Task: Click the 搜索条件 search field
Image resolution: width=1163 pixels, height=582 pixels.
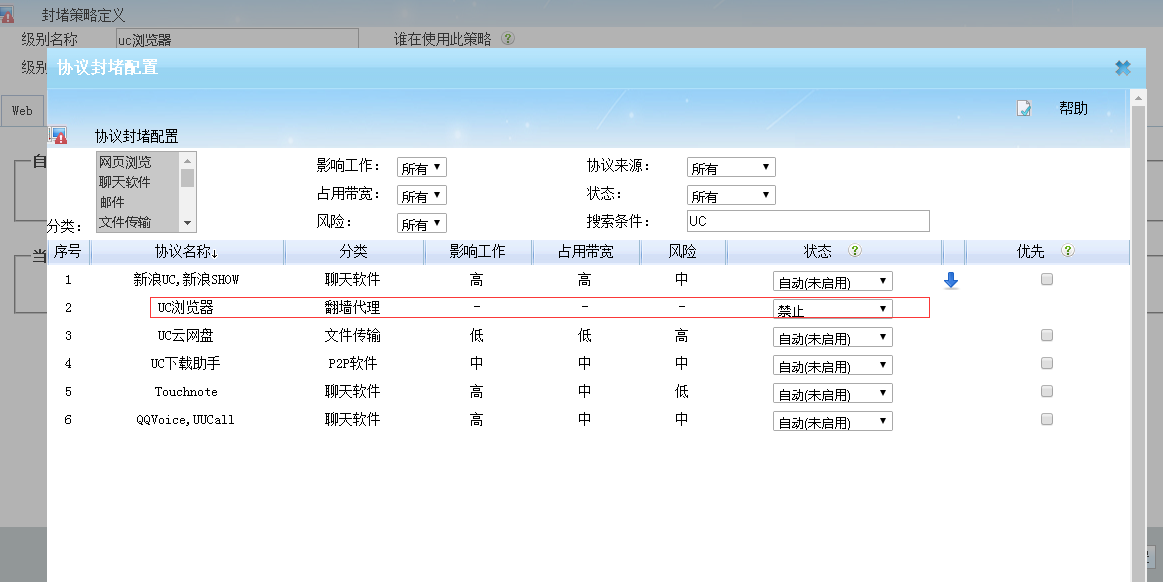Action: tap(808, 221)
